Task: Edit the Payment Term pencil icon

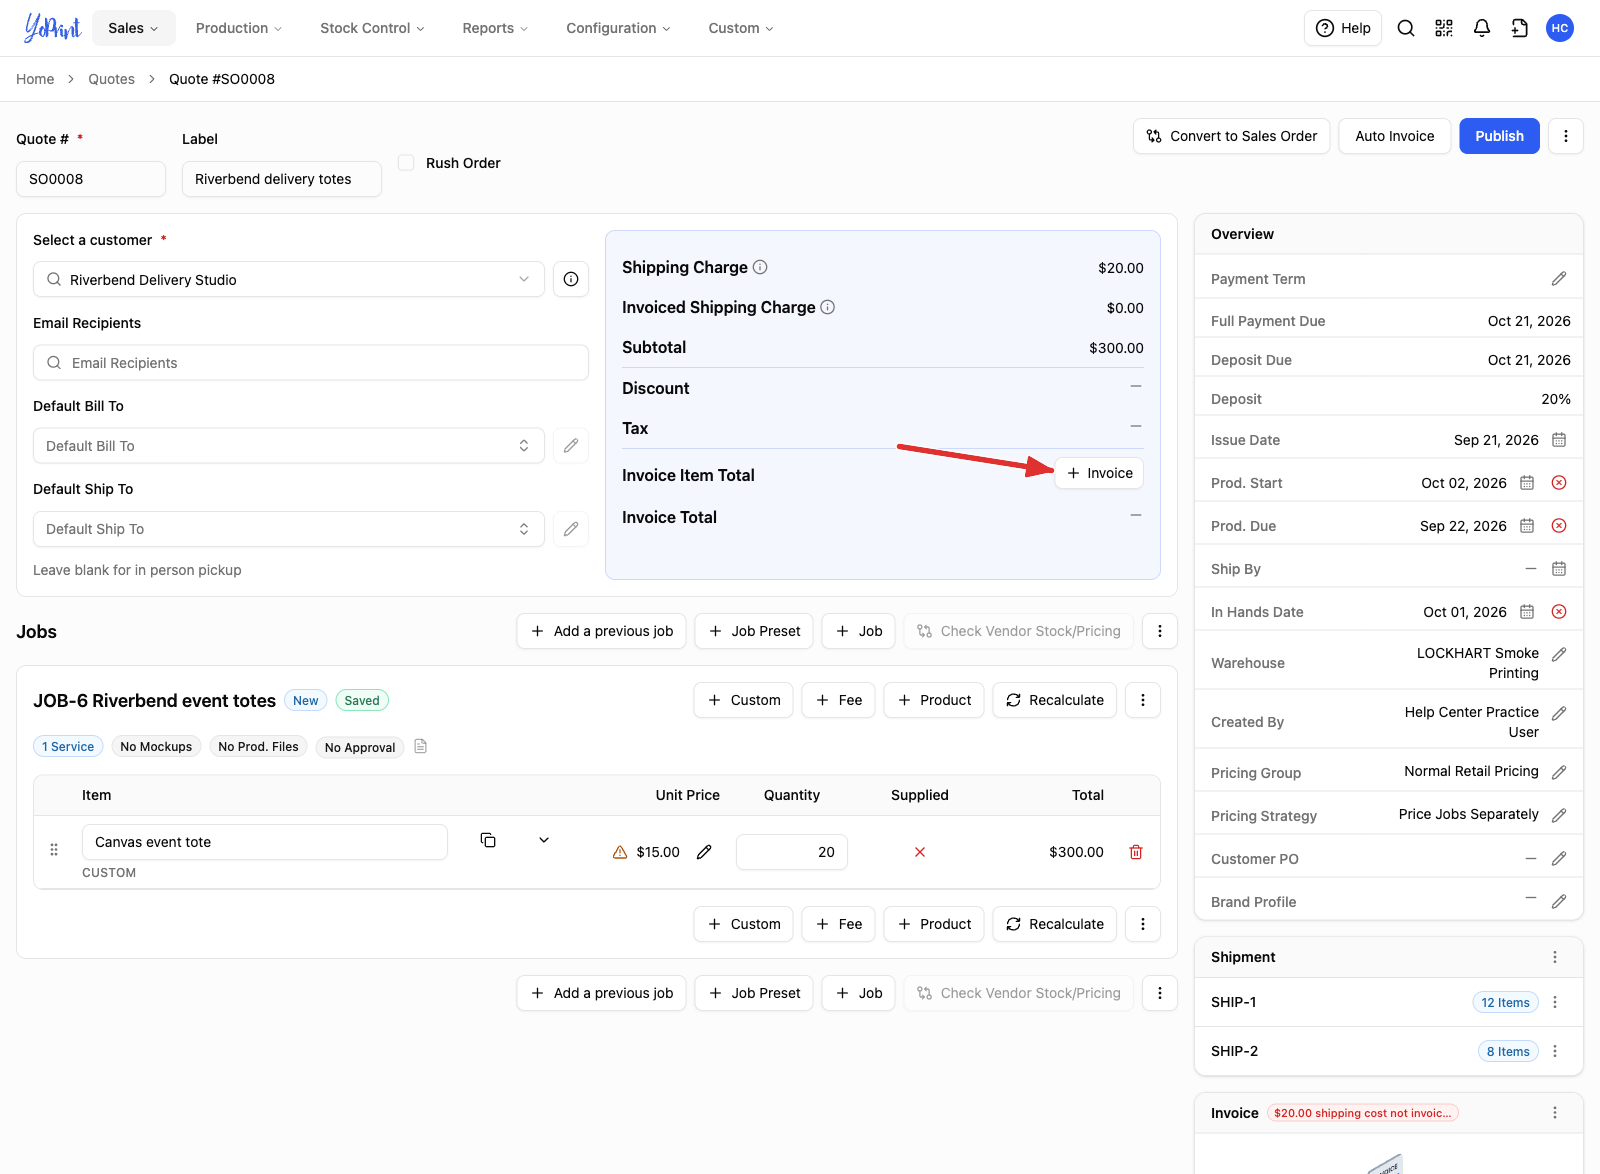Action: (1559, 279)
